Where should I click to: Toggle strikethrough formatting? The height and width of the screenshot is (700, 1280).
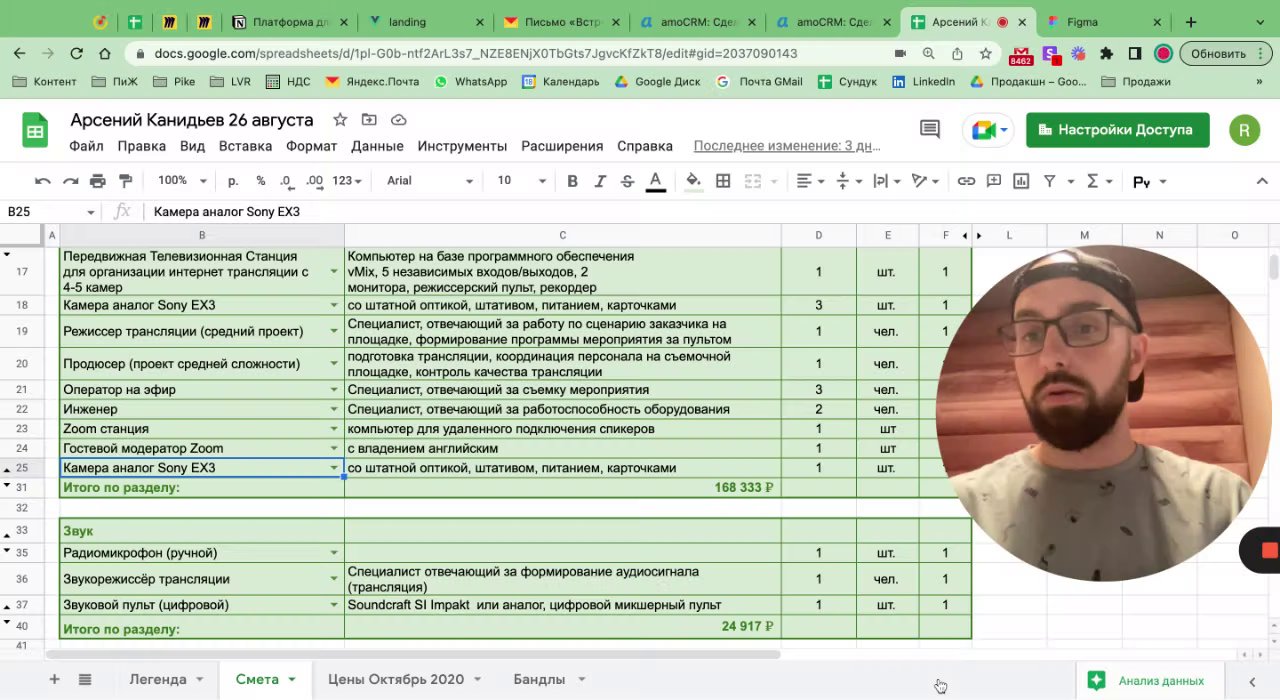[627, 181]
